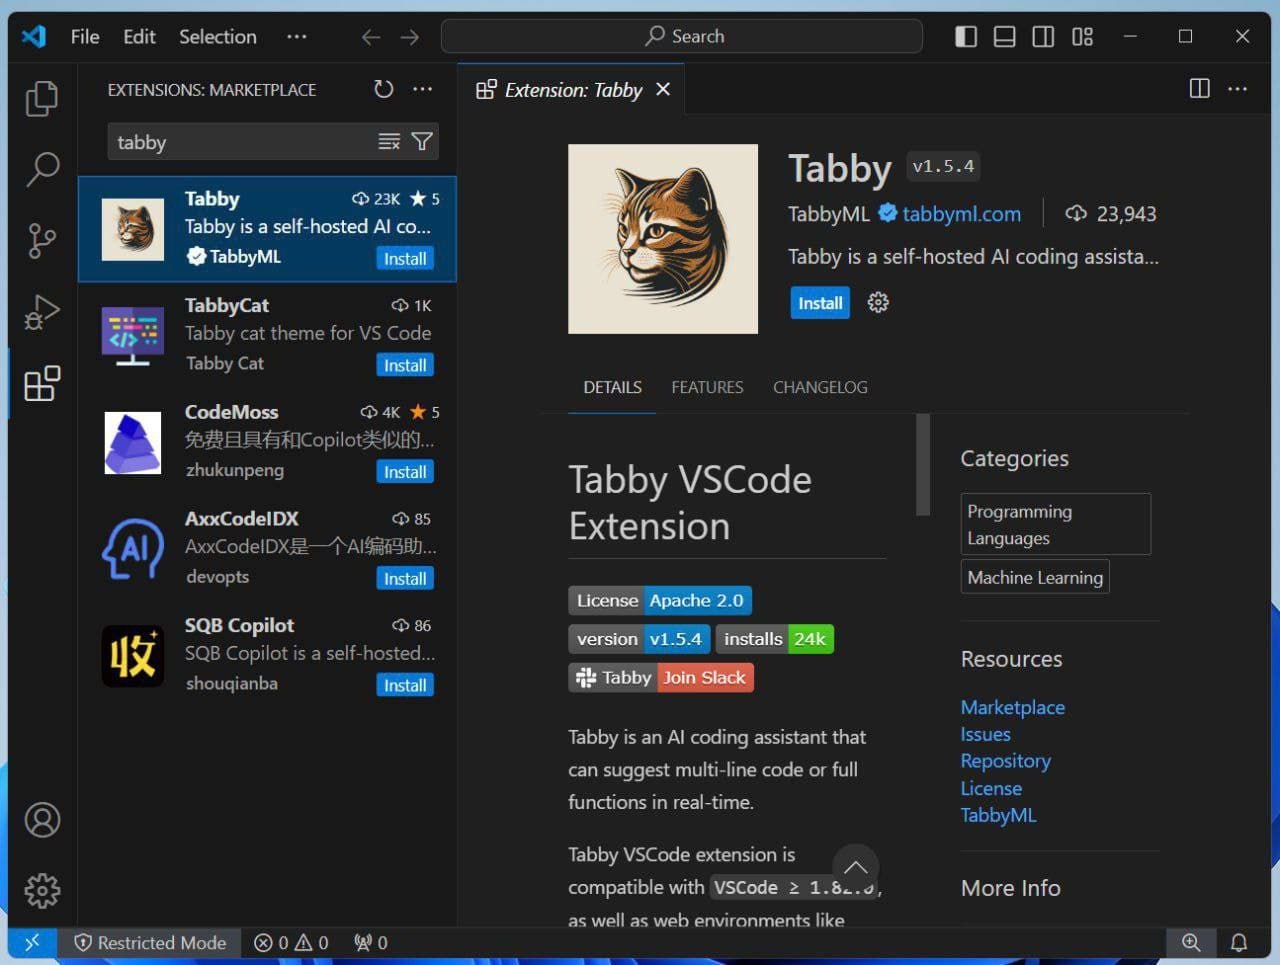Image resolution: width=1280 pixels, height=965 pixels.
Task: Click the TabbyML publisher name
Action: click(x=829, y=214)
